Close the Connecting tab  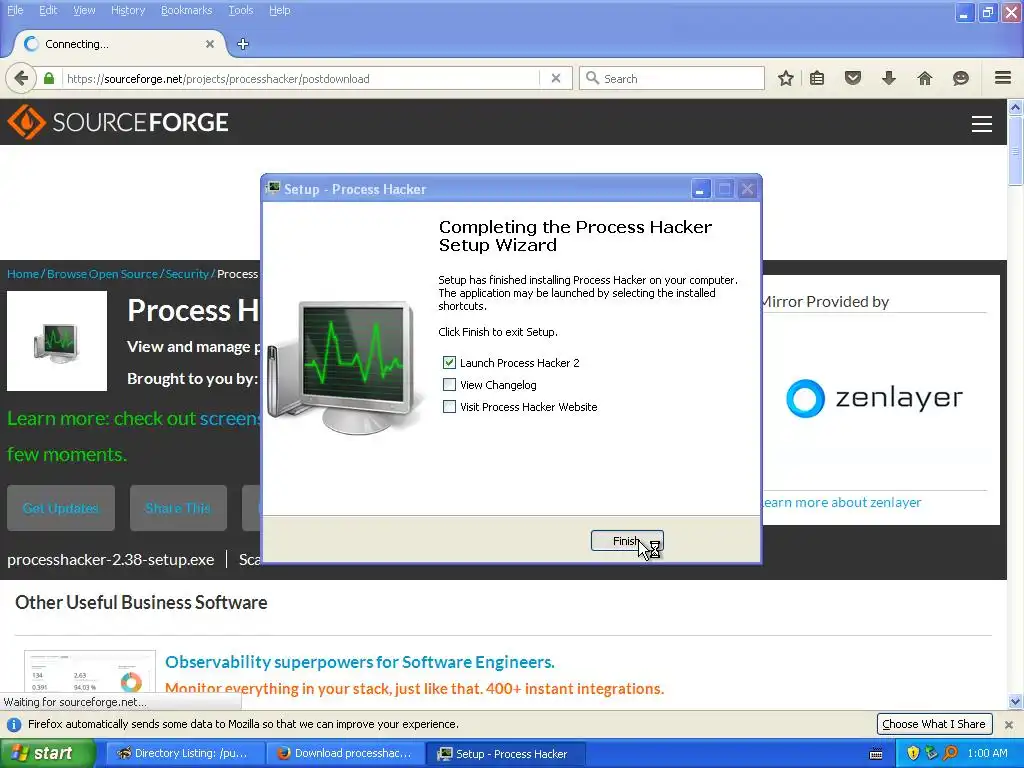coord(210,44)
